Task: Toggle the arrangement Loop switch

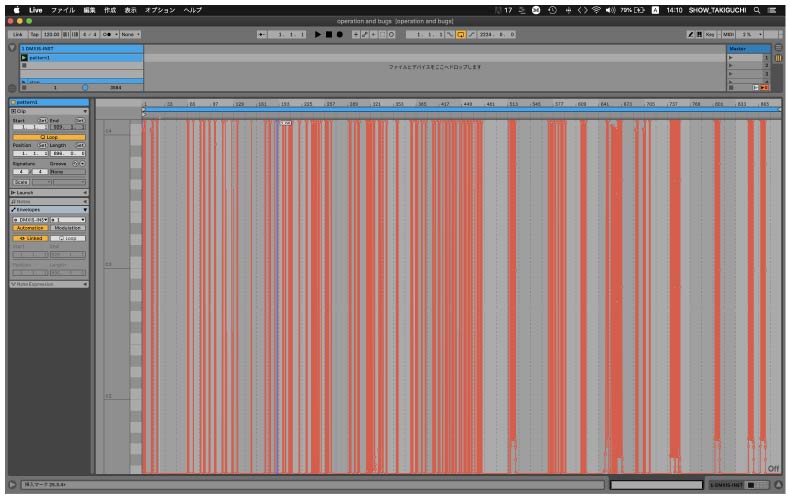Action: [460, 34]
